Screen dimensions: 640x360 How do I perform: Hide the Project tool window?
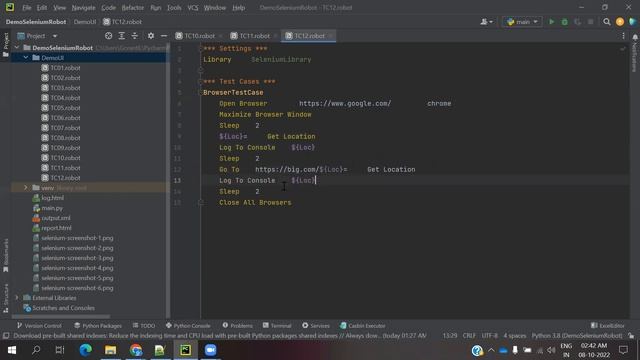164,36
